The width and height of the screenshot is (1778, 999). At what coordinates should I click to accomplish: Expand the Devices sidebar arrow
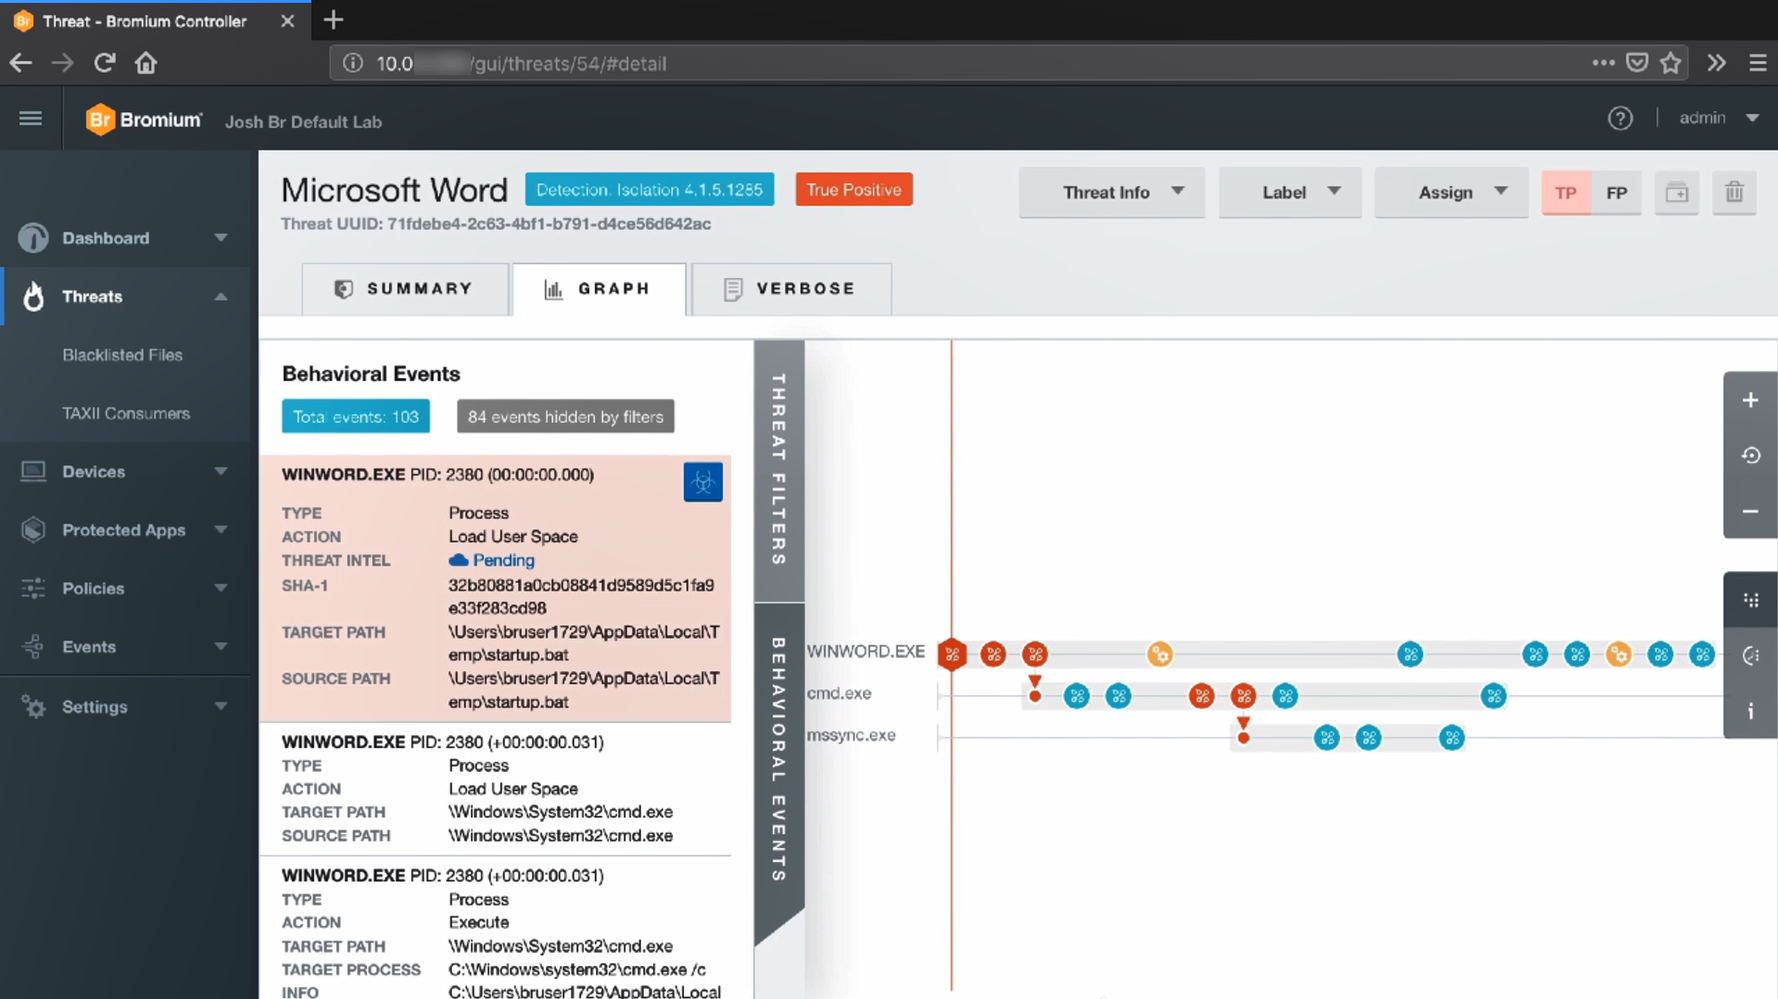click(x=221, y=471)
